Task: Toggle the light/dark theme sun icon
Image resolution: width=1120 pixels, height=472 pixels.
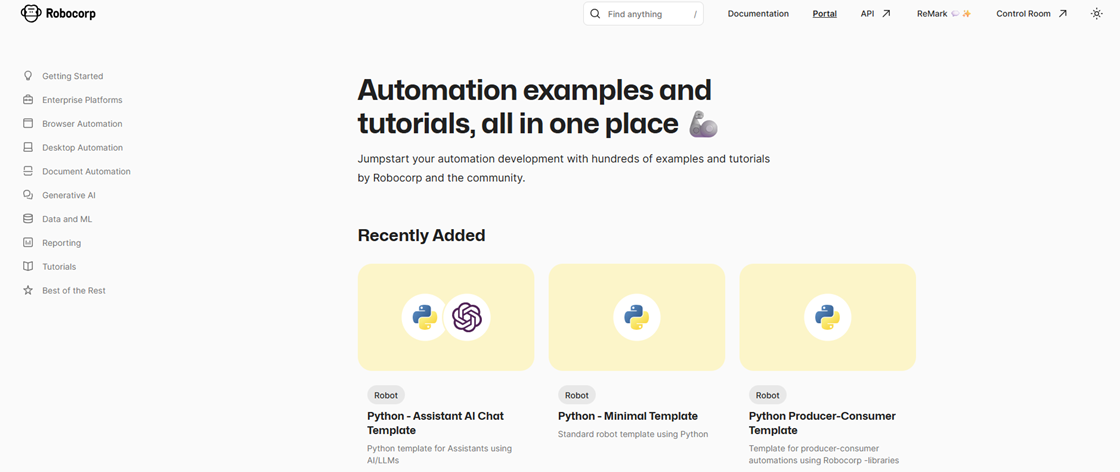Action: pyautogui.click(x=1096, y=14)
